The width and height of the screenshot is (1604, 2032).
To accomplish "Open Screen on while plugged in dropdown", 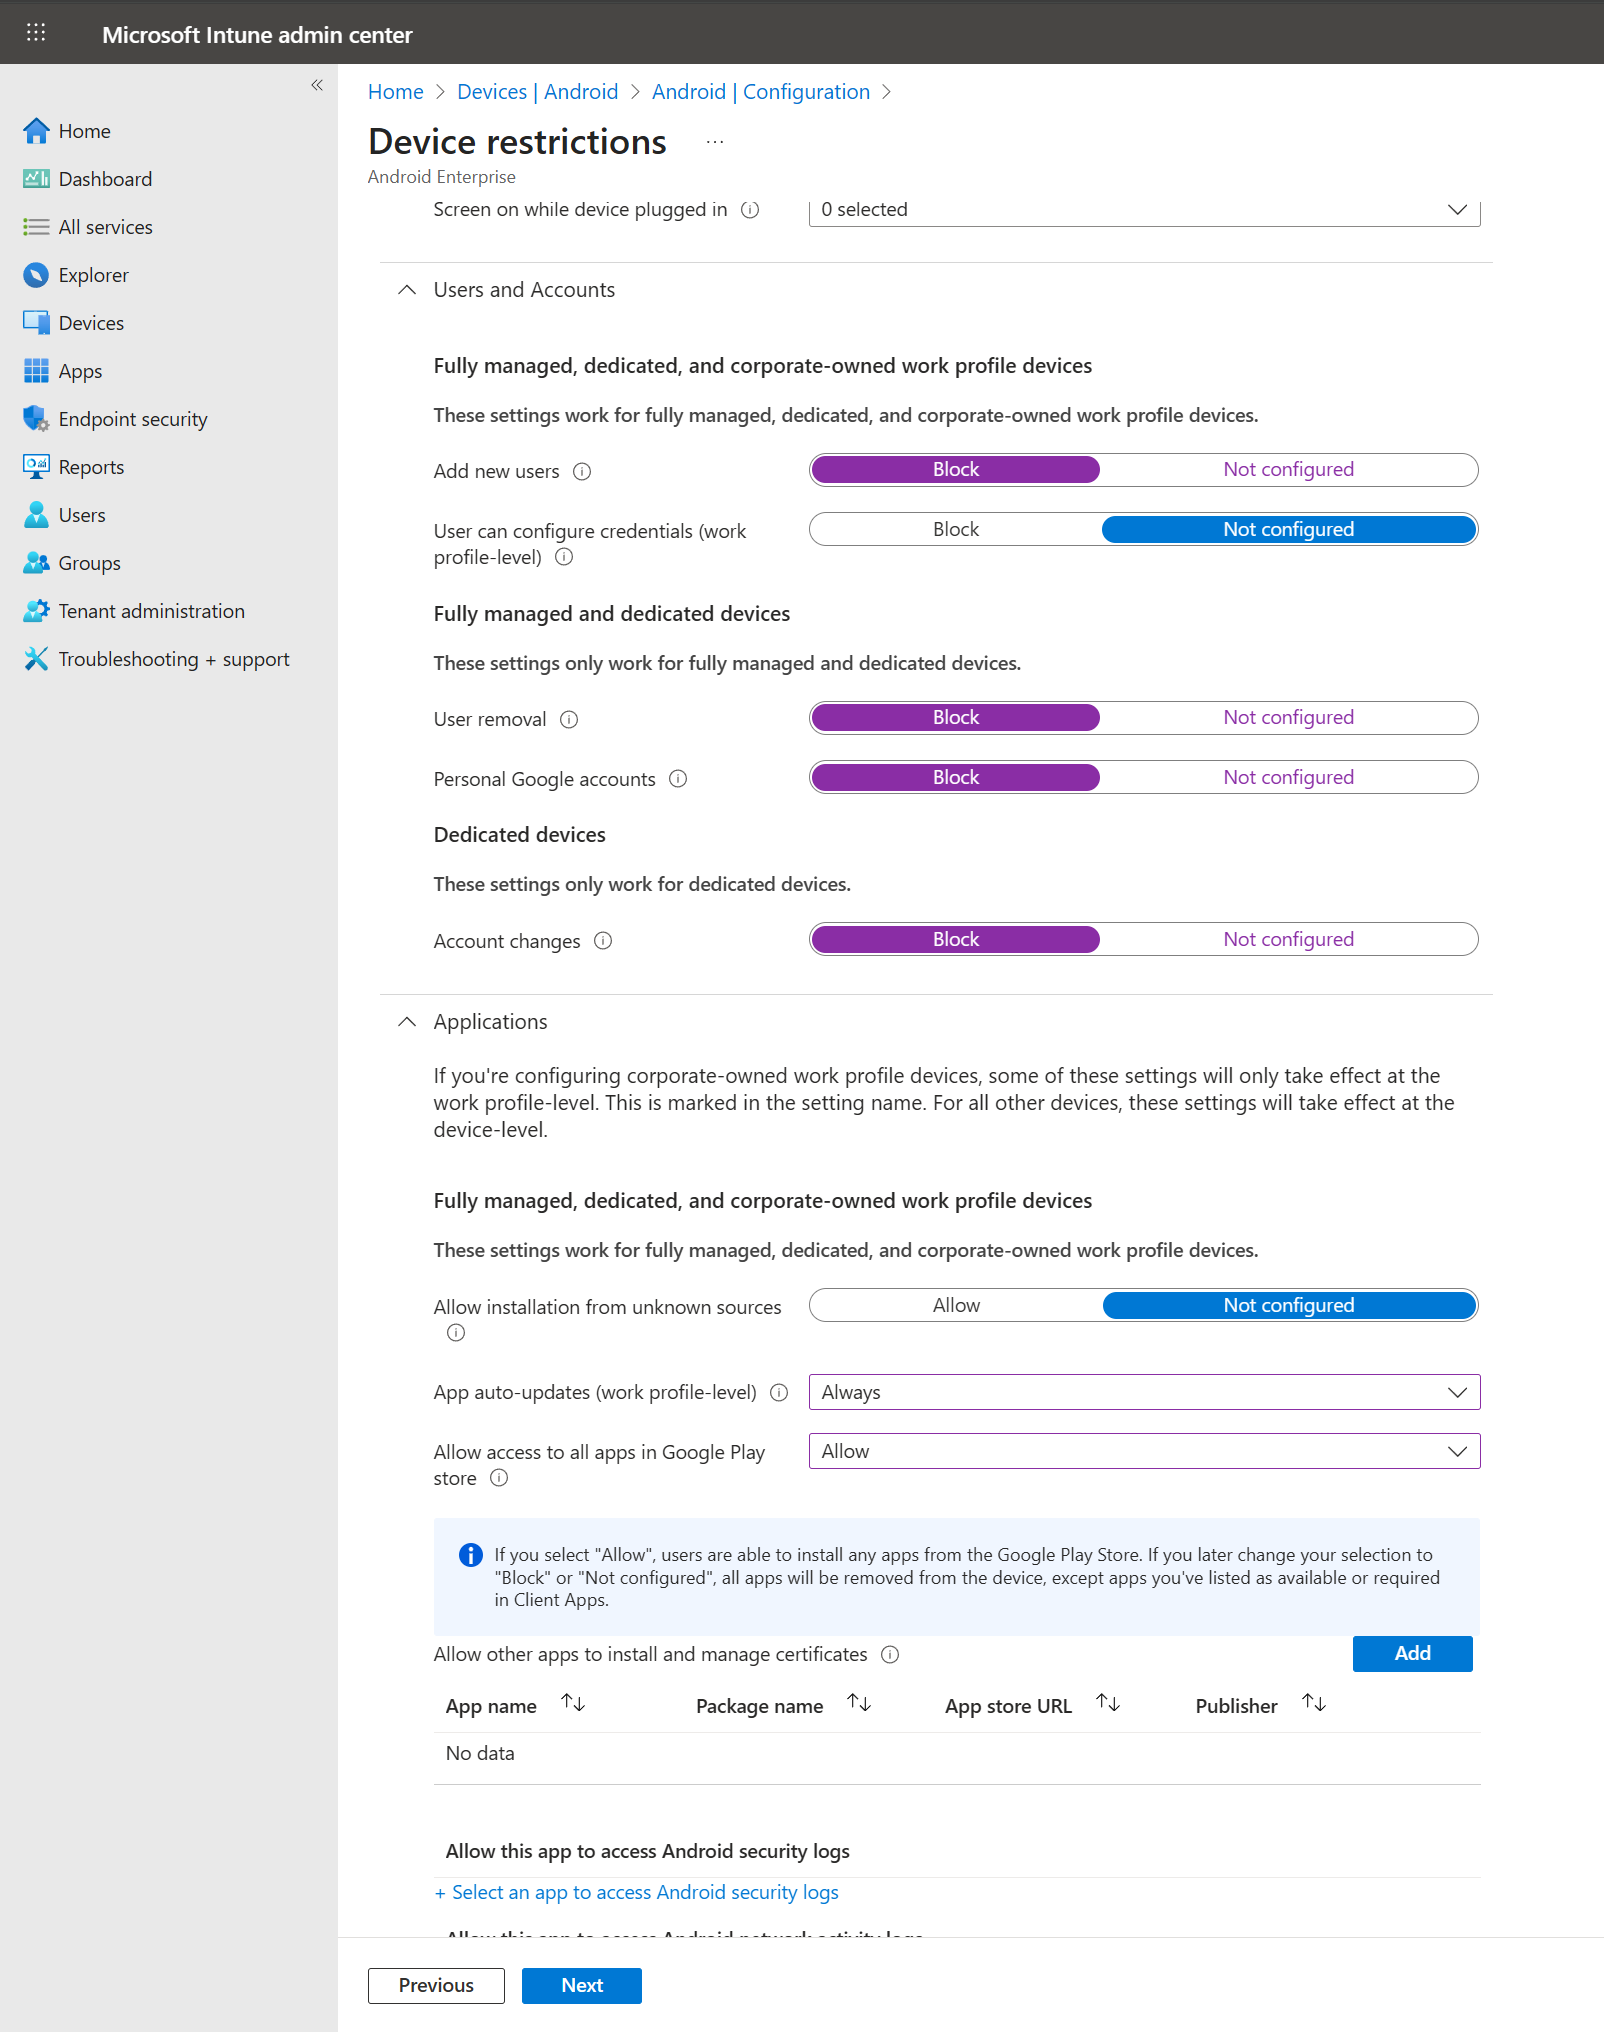I will (x=1144, y=210).
